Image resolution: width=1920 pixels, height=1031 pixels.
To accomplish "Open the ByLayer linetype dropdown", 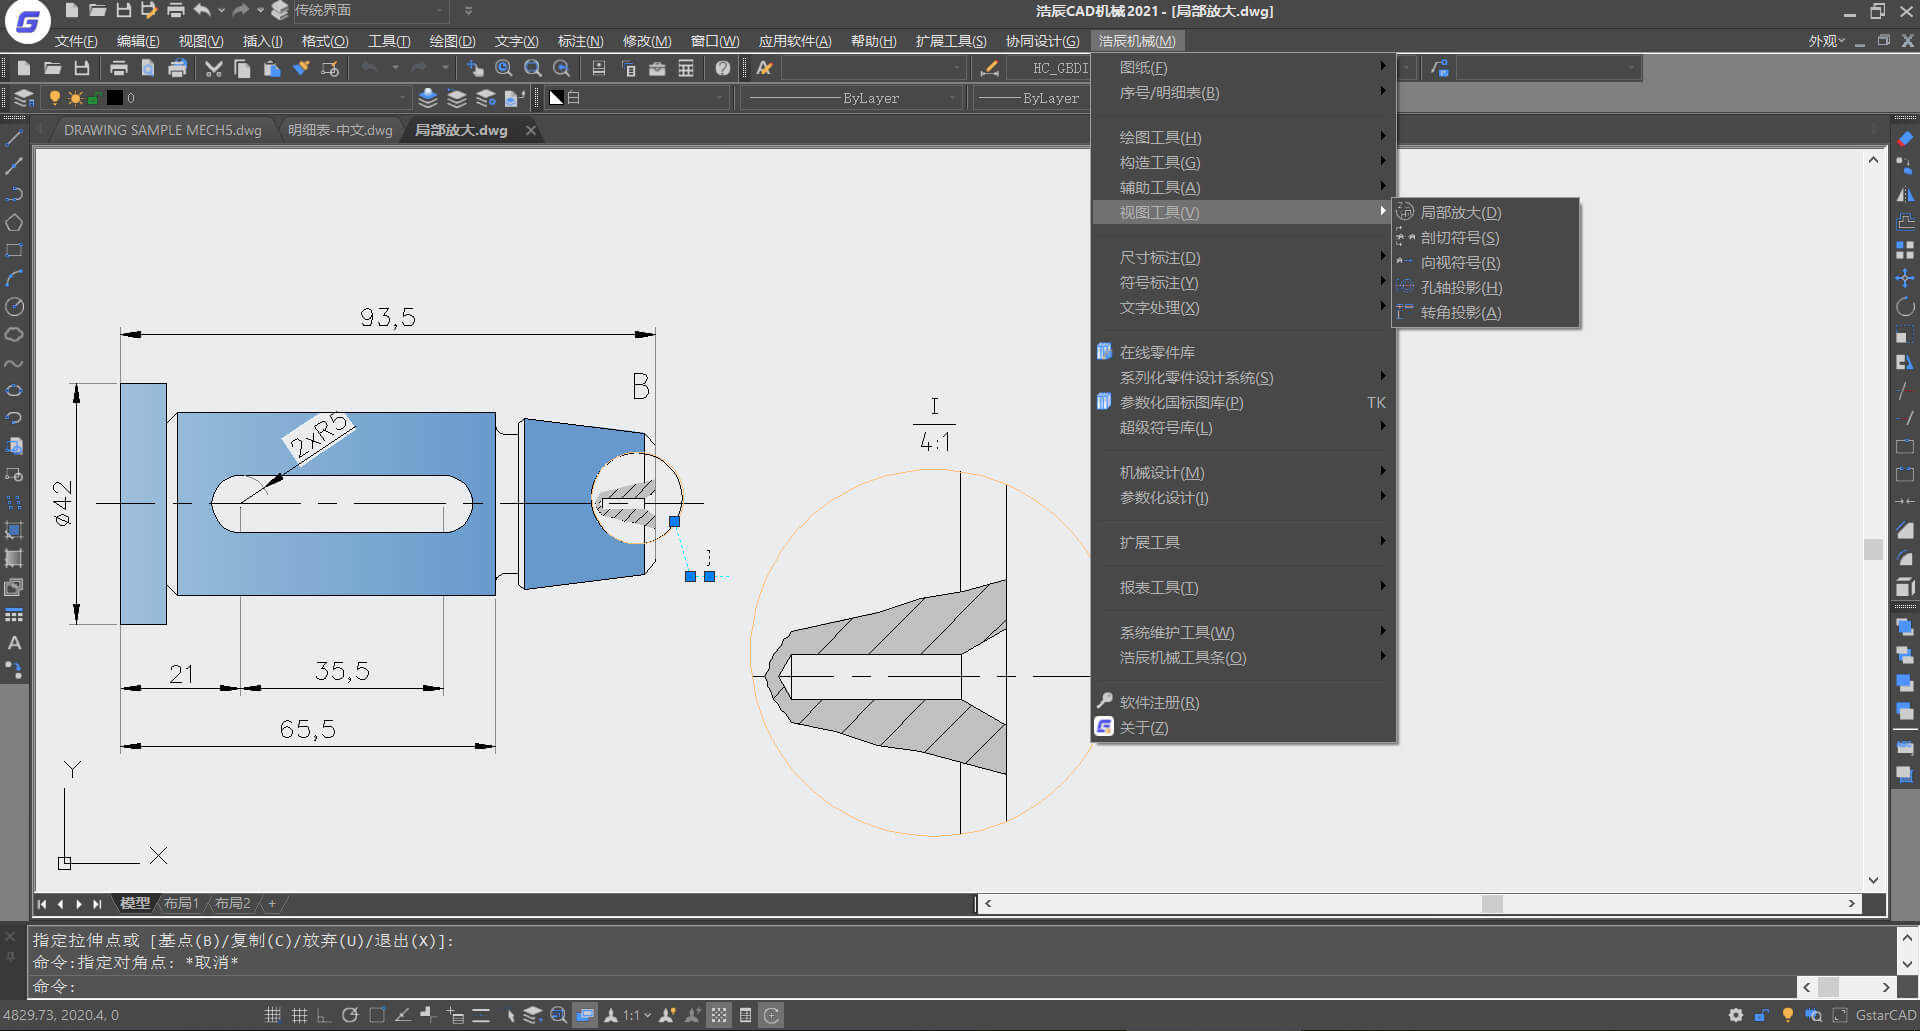I will pos(852,98).
